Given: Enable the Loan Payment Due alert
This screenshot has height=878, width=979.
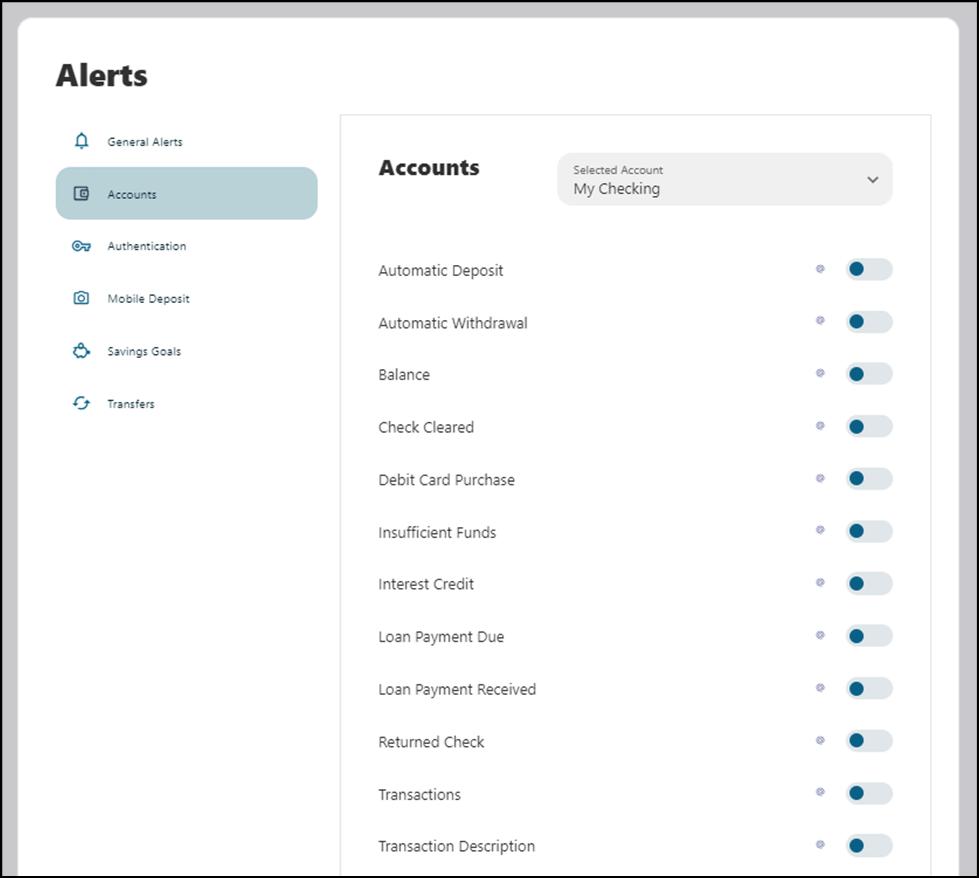Looking at the screenshot, I should point(869,636).
